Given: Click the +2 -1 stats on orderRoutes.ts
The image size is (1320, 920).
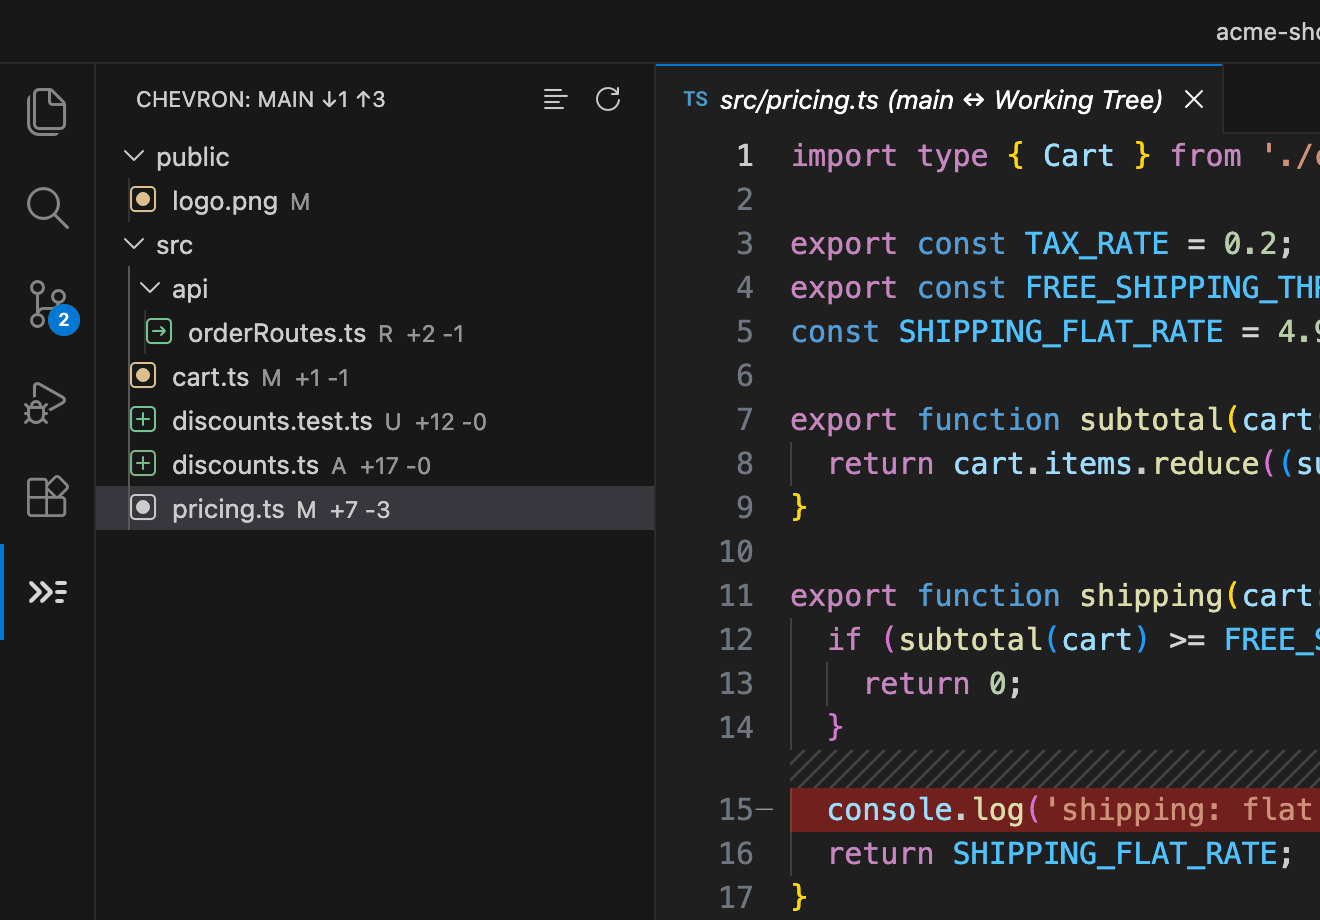Looking at the screenshot, I should point(436,334).
